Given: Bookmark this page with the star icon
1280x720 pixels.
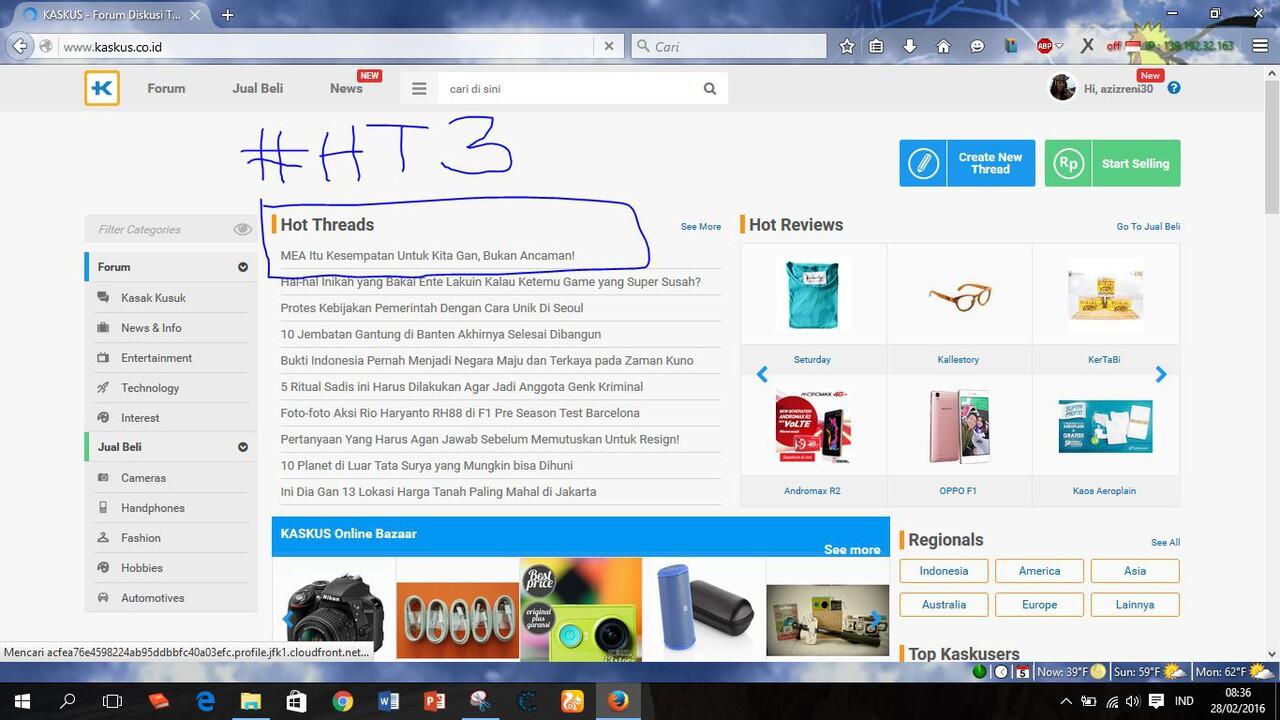Looking at the screenshot, I should [847, 46].
